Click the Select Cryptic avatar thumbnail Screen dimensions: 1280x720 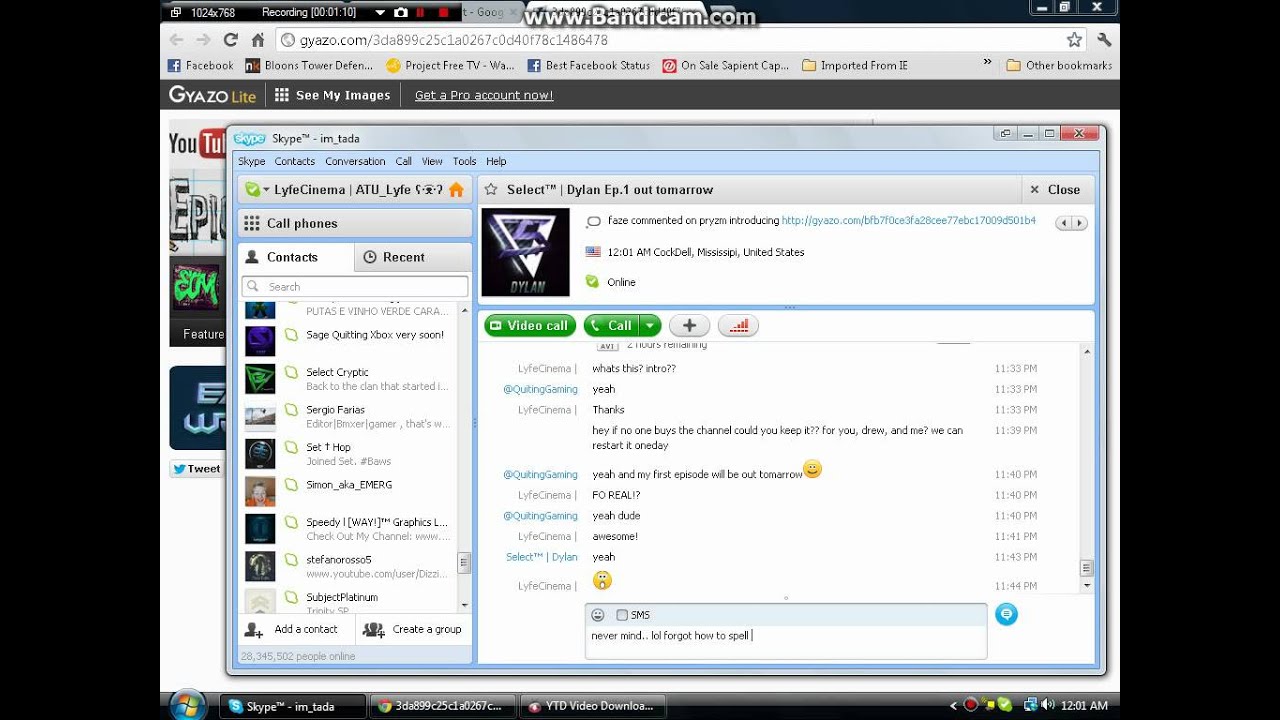[x=260, y=379]
